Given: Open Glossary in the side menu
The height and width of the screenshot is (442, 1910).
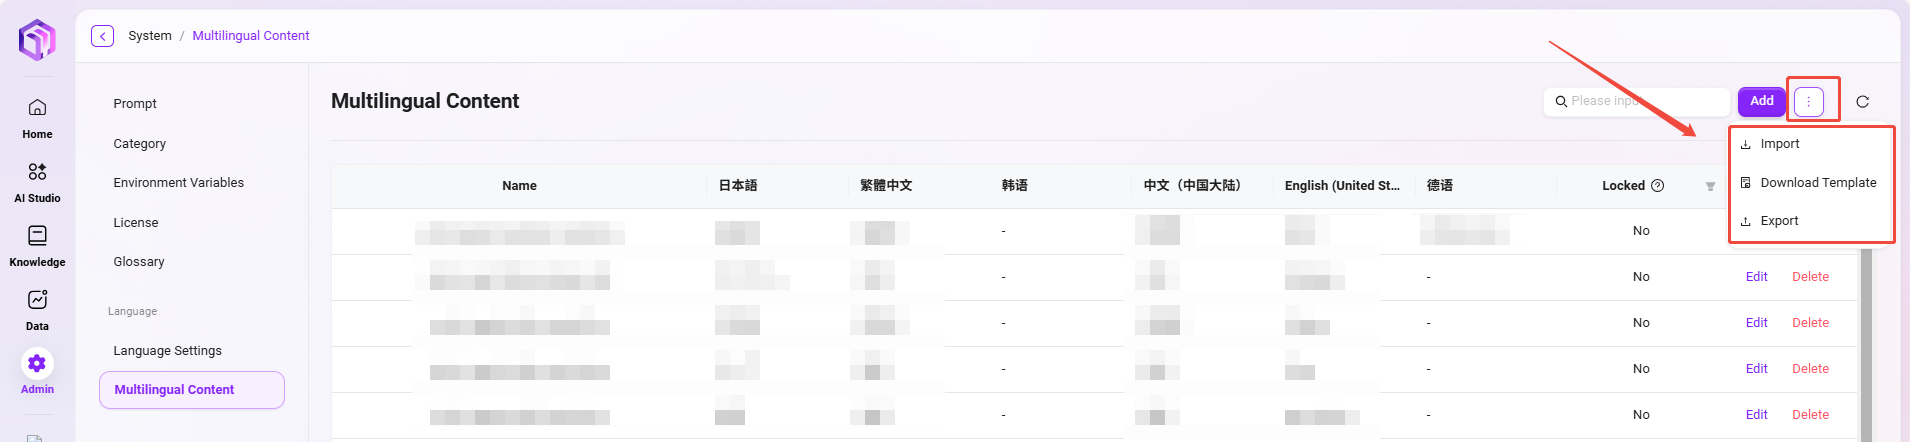Looking at the screenshot, I should (139, 262).
